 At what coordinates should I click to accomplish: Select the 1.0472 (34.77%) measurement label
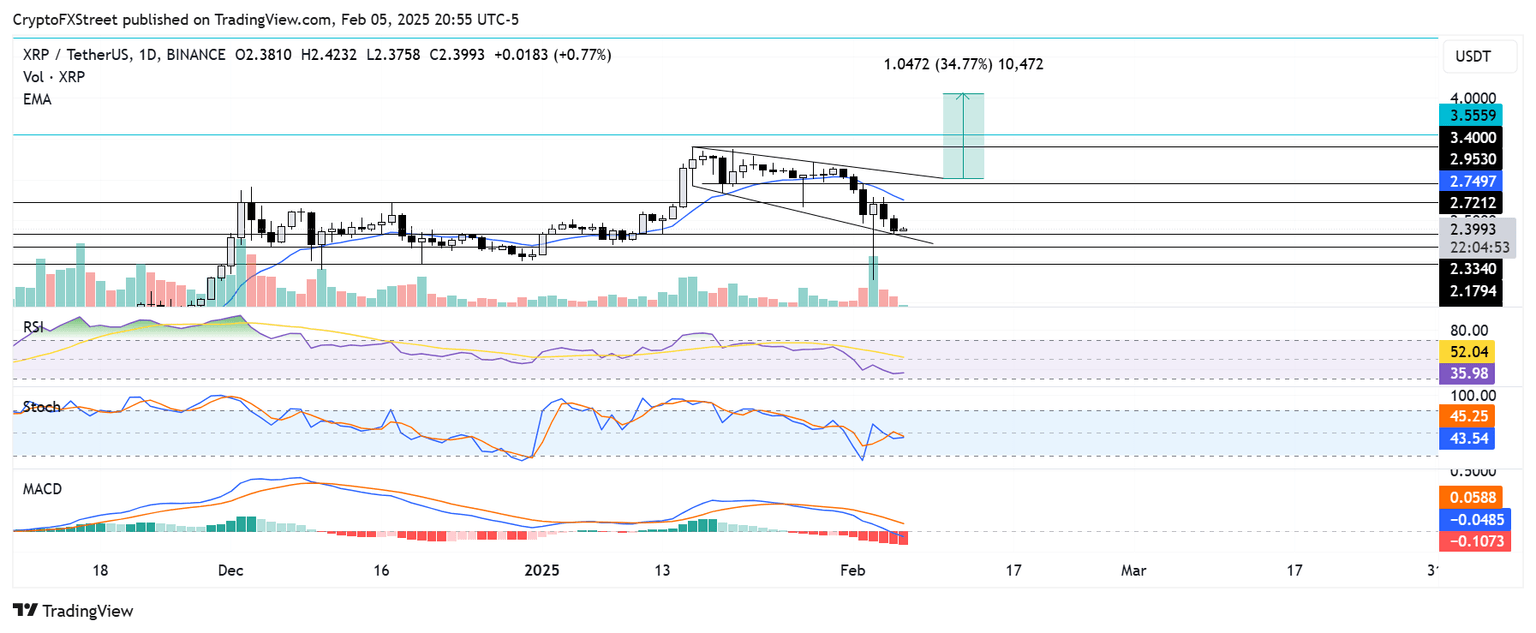tap(964, 65)
